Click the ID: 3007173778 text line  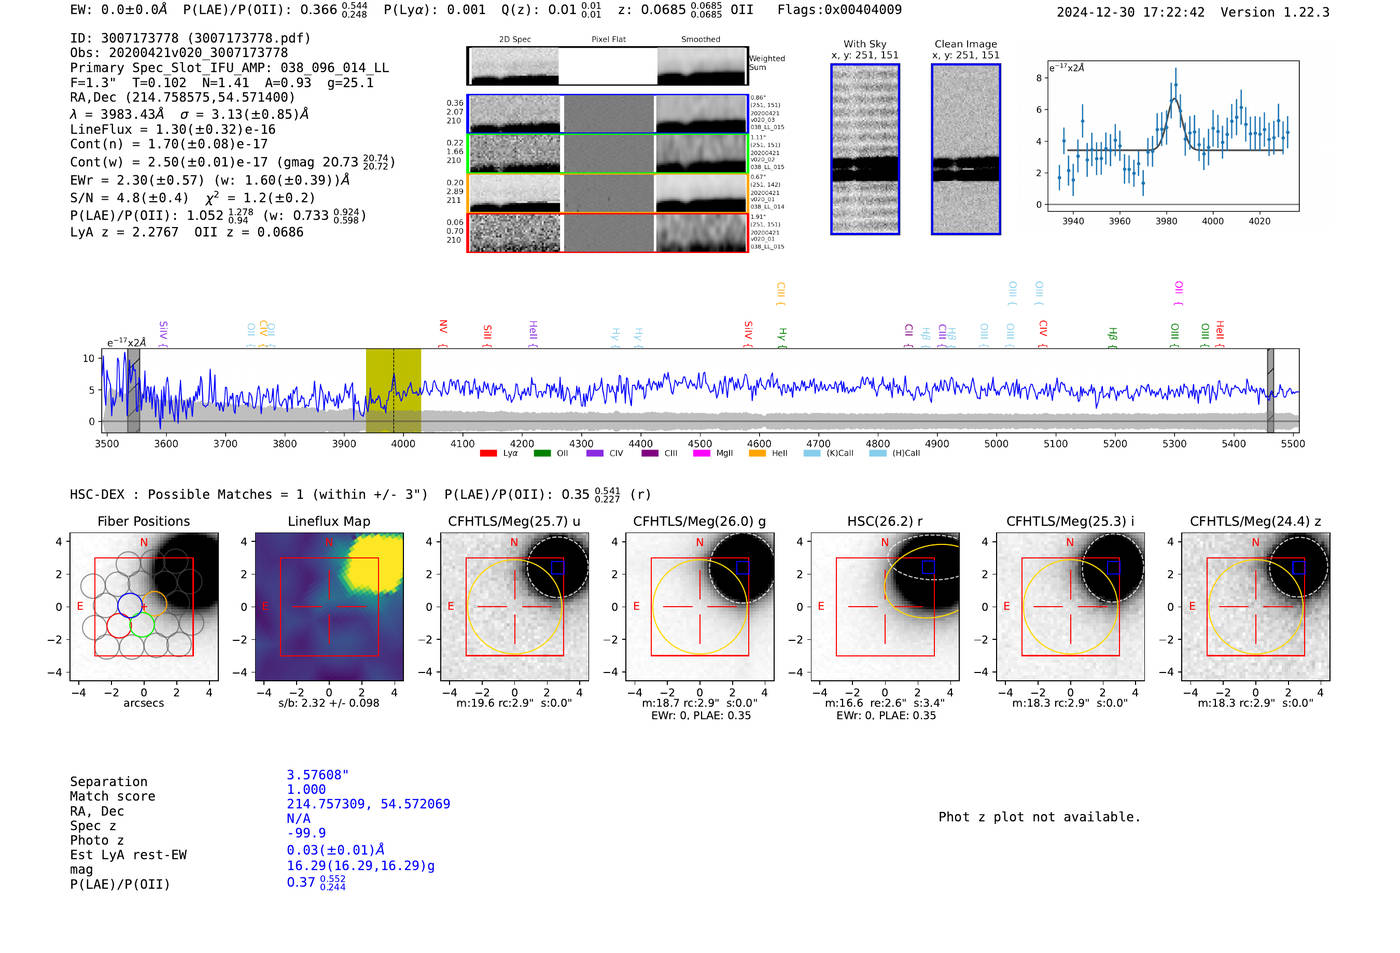pos(190,38)
